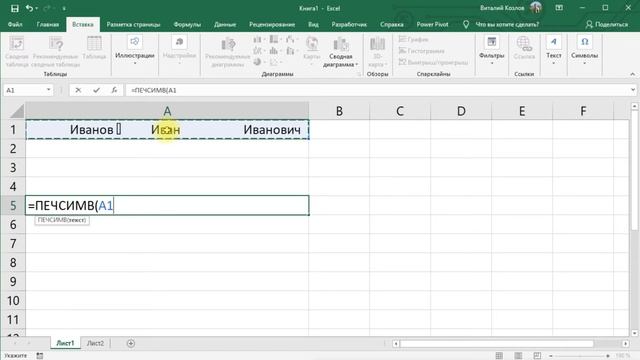Switch to the Рецензирование tab

272,24
